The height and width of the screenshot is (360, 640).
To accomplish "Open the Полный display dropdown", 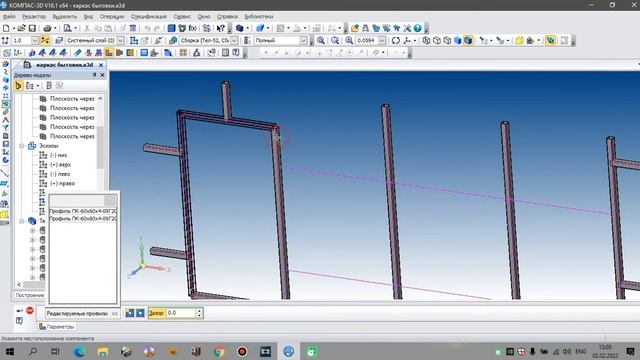I will tap(303, 40).
